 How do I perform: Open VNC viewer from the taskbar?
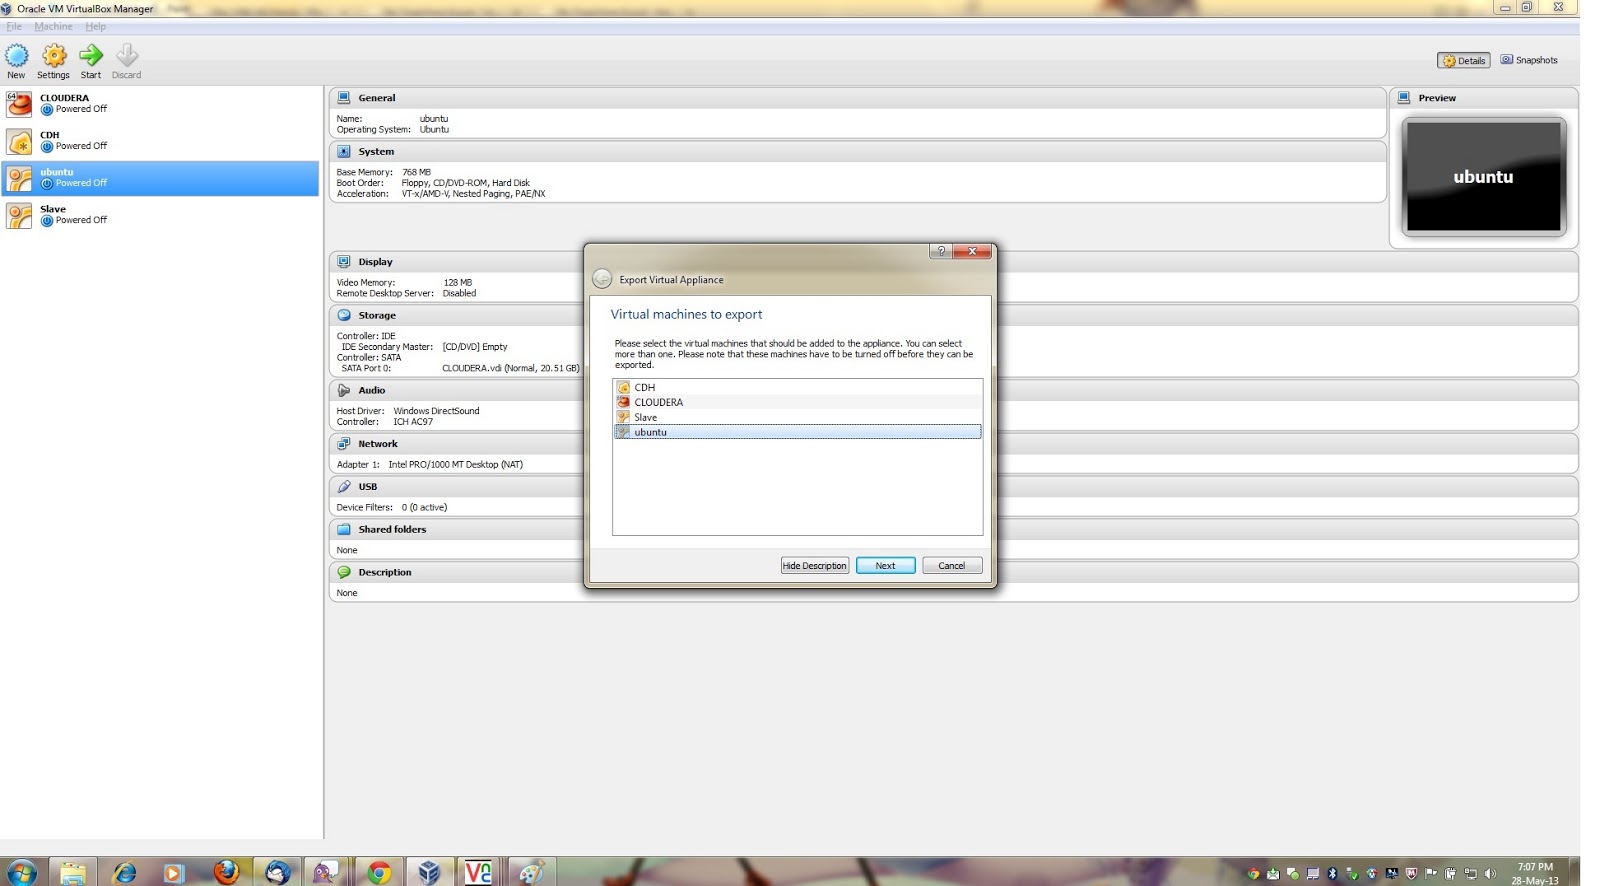click(x=479, y=872)
